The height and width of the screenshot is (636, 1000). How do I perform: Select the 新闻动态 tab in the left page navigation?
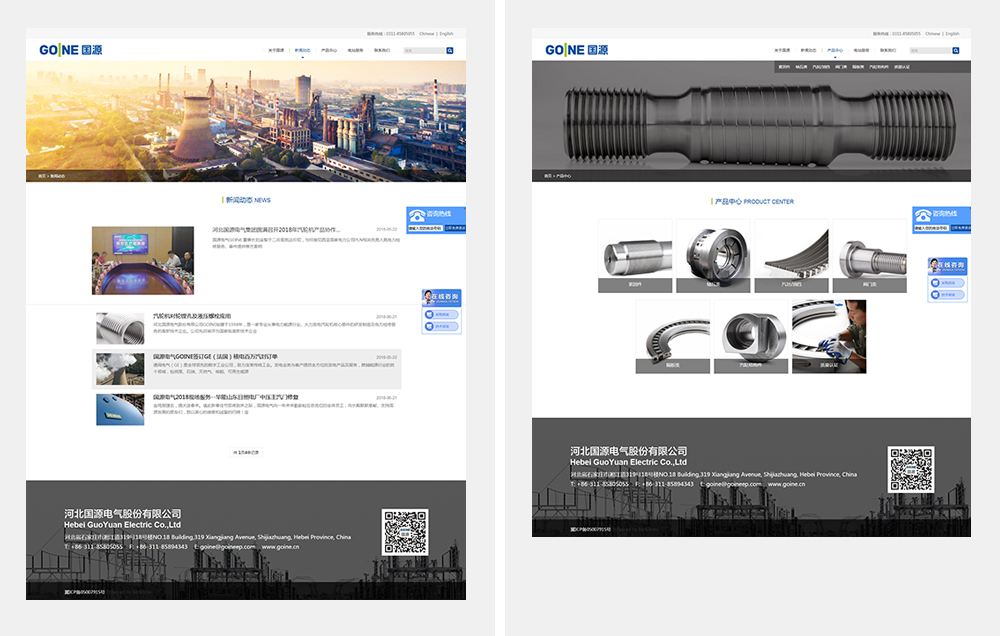click(x=302, y=50)
